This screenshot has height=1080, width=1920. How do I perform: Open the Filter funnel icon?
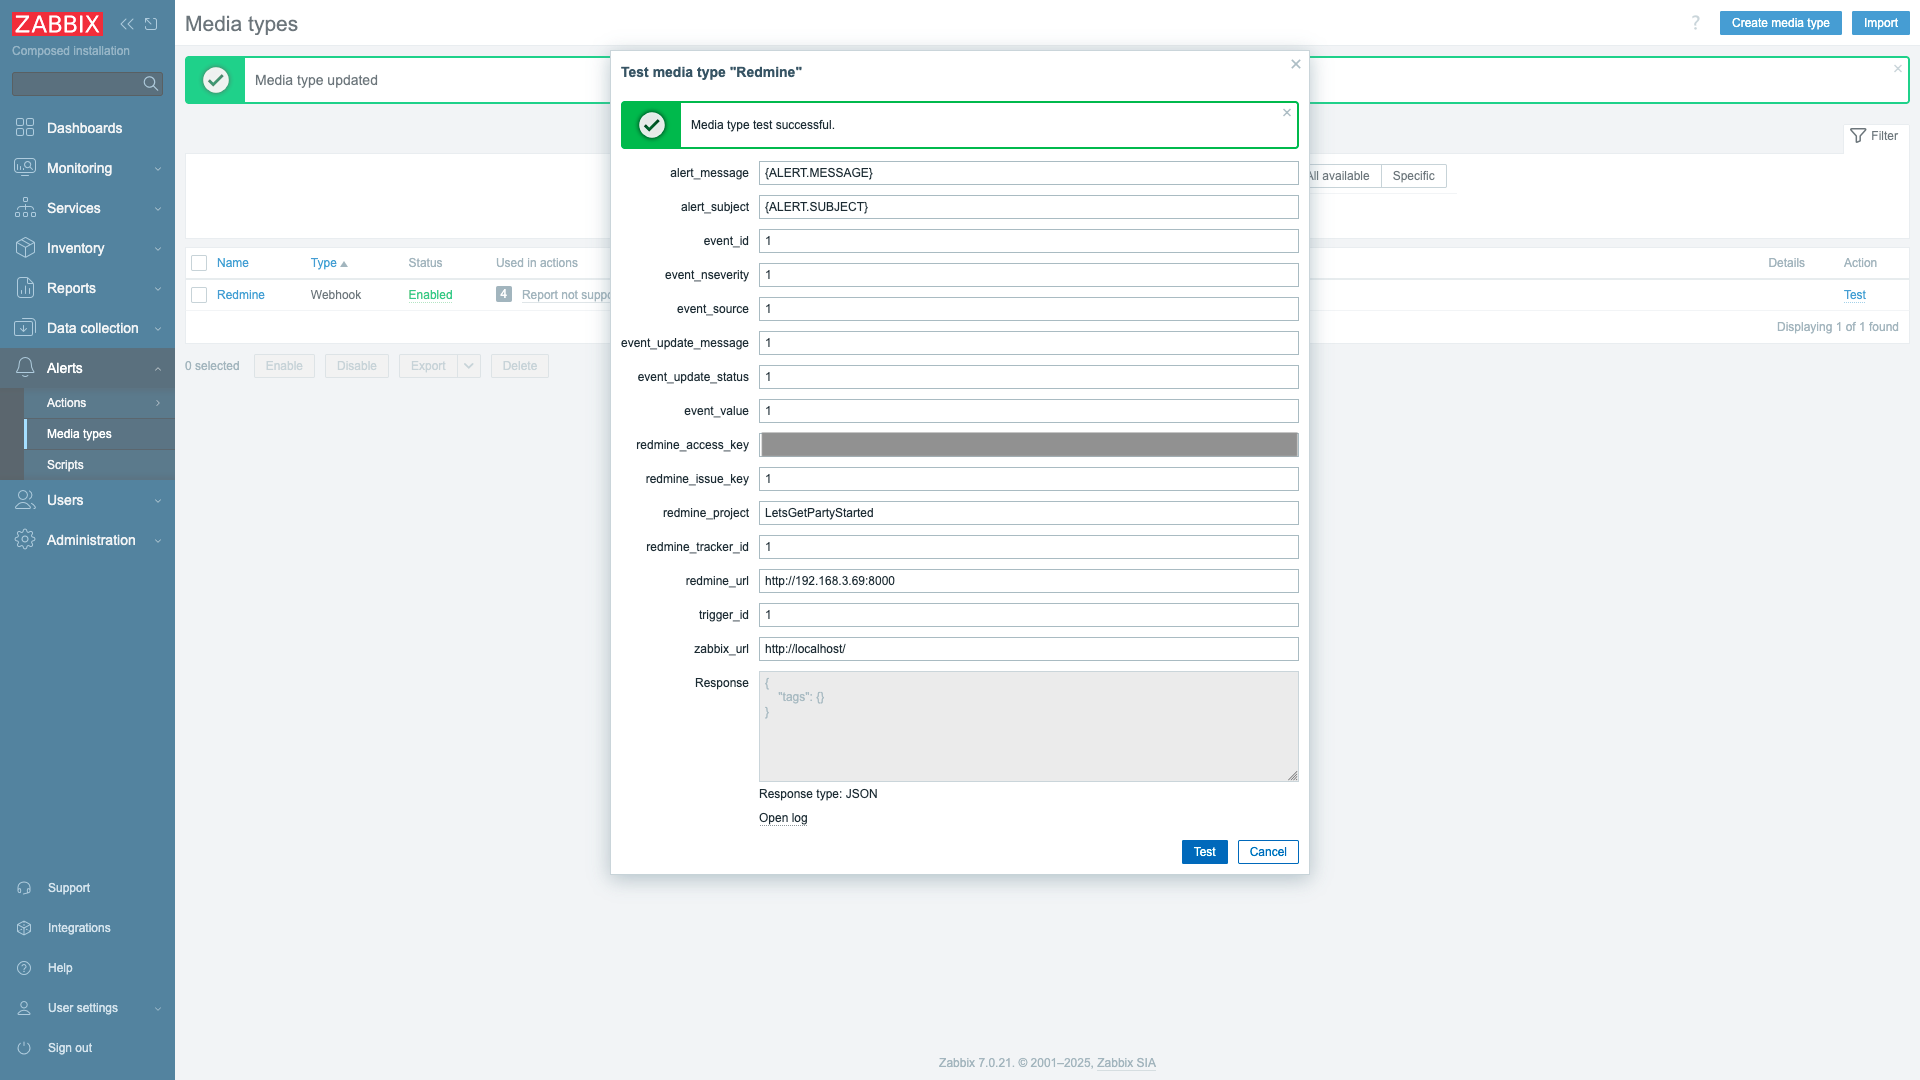(x=1858, y=136)
